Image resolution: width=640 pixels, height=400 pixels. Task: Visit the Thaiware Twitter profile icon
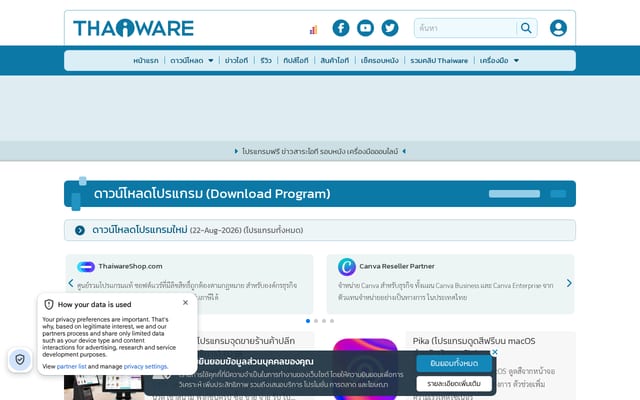click(x=390, y=28)
